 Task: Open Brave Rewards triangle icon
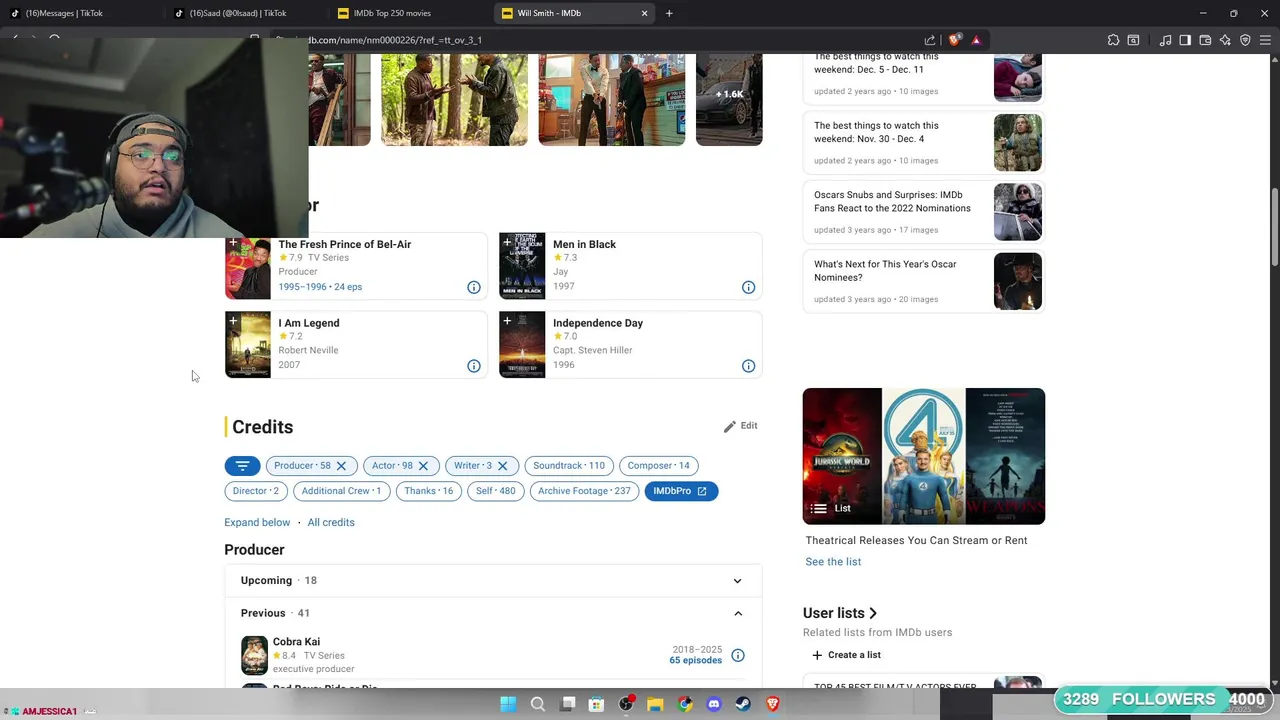point(976,40)
